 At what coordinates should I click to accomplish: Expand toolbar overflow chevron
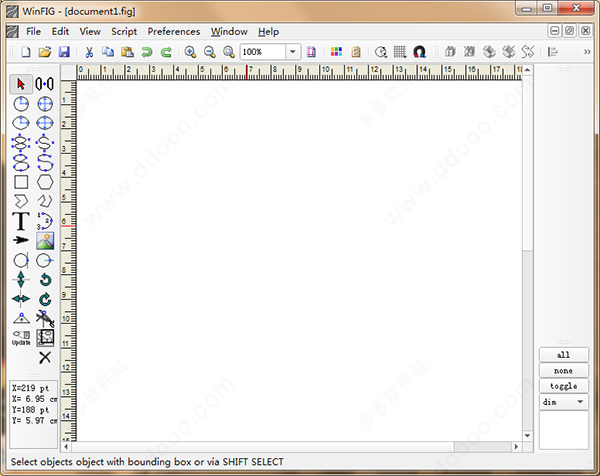tap(587, 52)
